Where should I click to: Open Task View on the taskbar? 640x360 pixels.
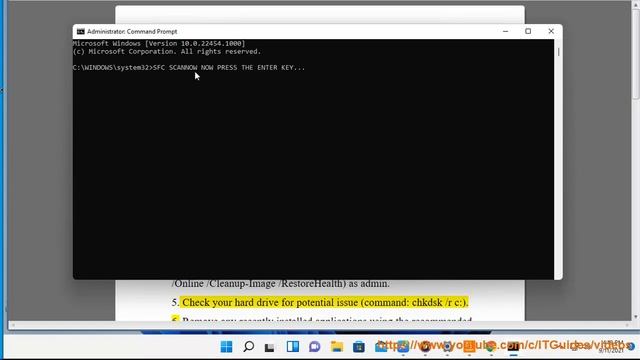tap(270, 347)
